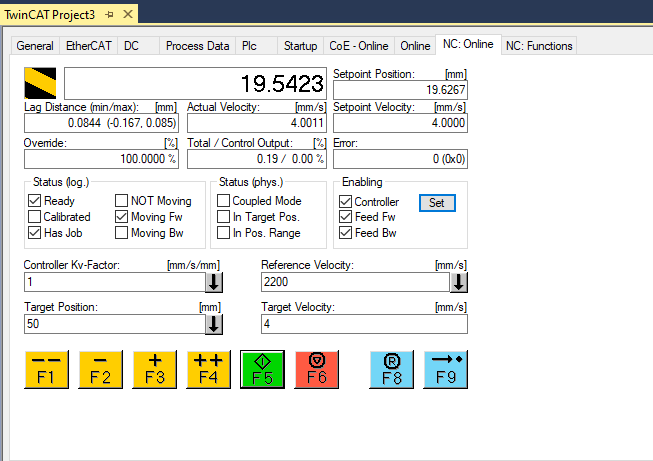Open the General tab
The image size is (653, 461).
pos(35,46)
